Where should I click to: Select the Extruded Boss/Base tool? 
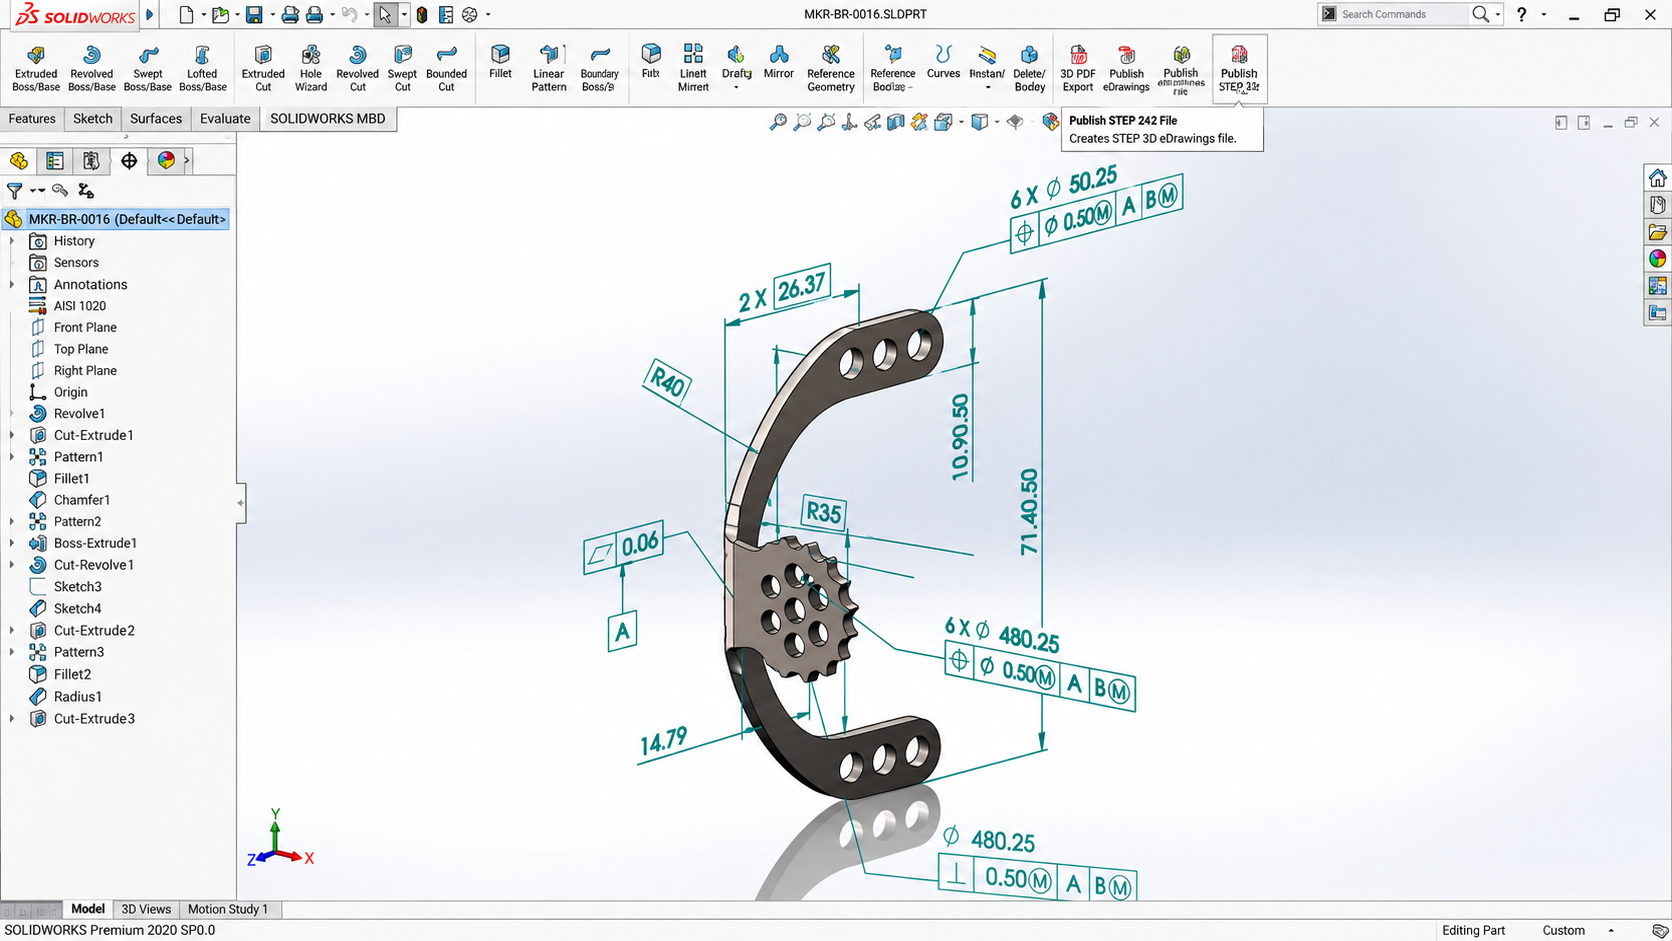coord(36,67)
